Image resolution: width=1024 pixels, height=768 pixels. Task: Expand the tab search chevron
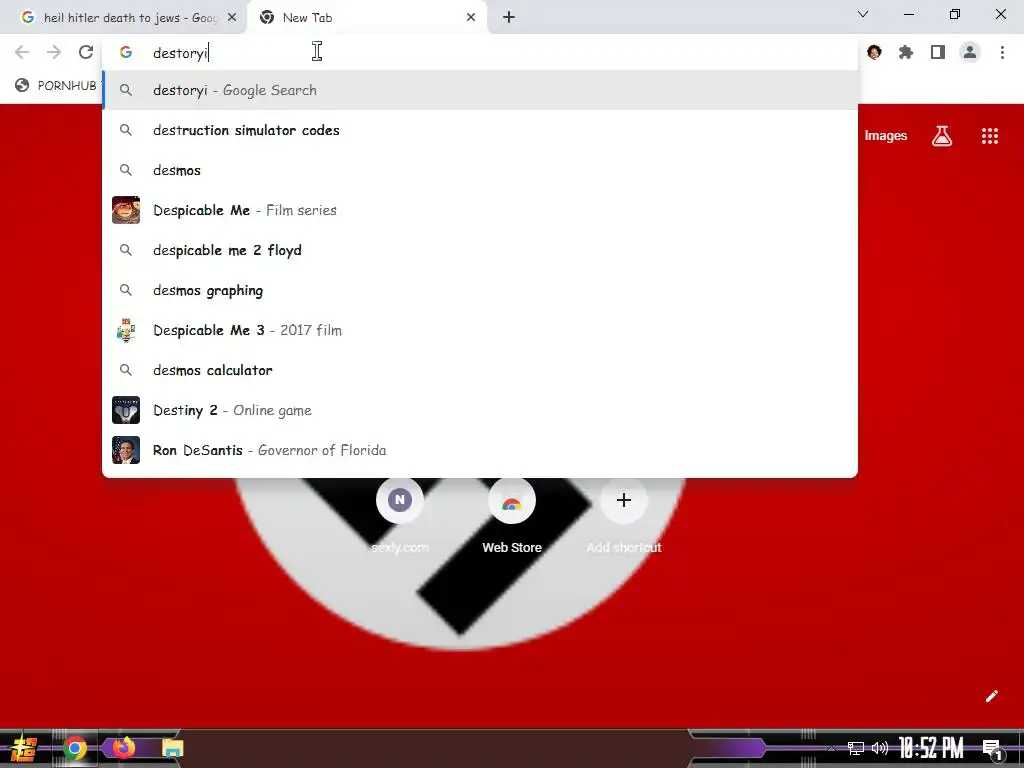coord(863,14)
